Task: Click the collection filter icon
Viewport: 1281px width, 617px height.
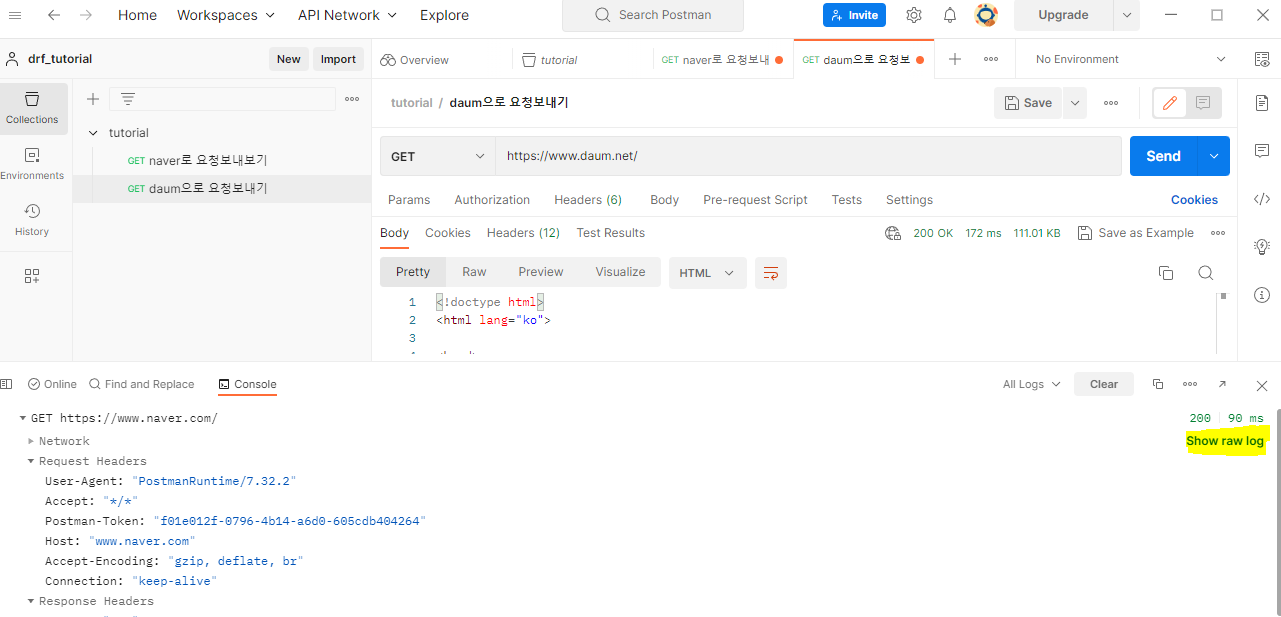Action: click(x=128, y=99)
